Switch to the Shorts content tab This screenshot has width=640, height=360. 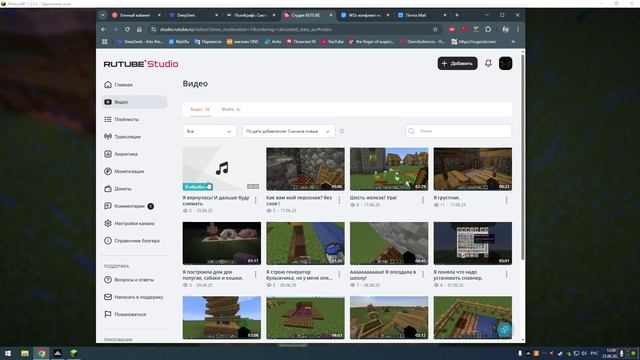230,109
